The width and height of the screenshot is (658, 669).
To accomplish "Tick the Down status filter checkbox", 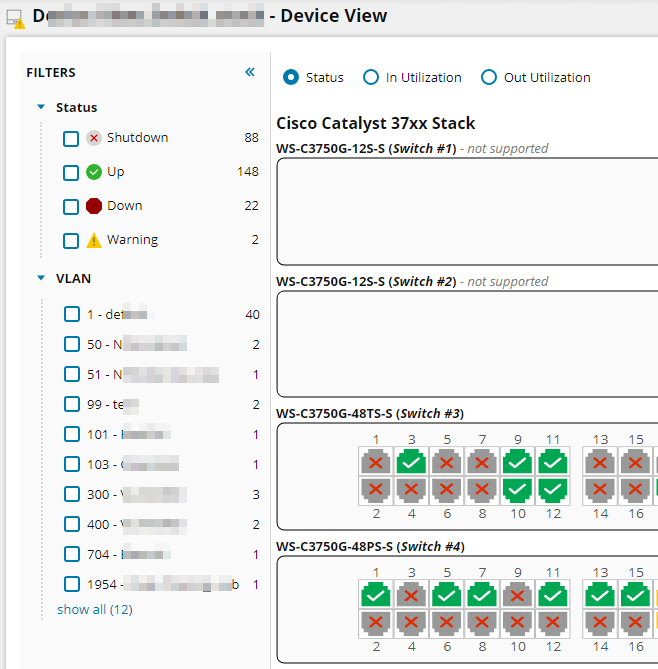I will pos(71,207).
